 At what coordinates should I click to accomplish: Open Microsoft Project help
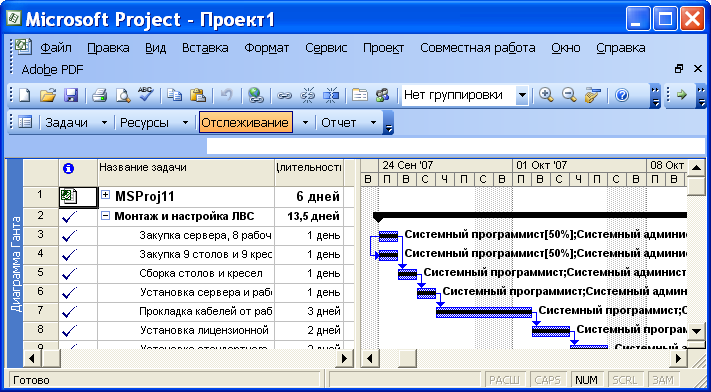click(622, 95)
